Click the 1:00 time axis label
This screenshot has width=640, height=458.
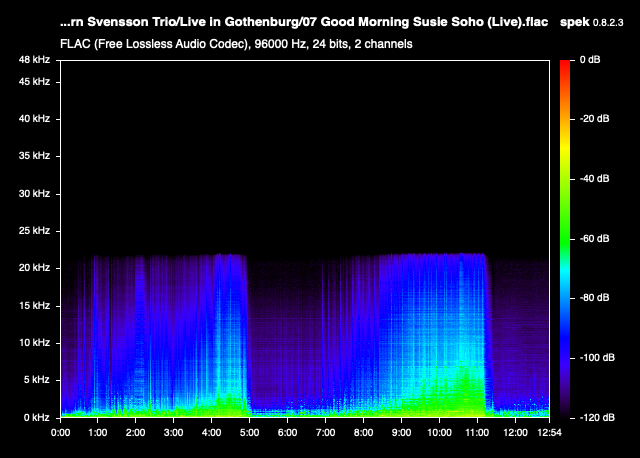point(98,433)
